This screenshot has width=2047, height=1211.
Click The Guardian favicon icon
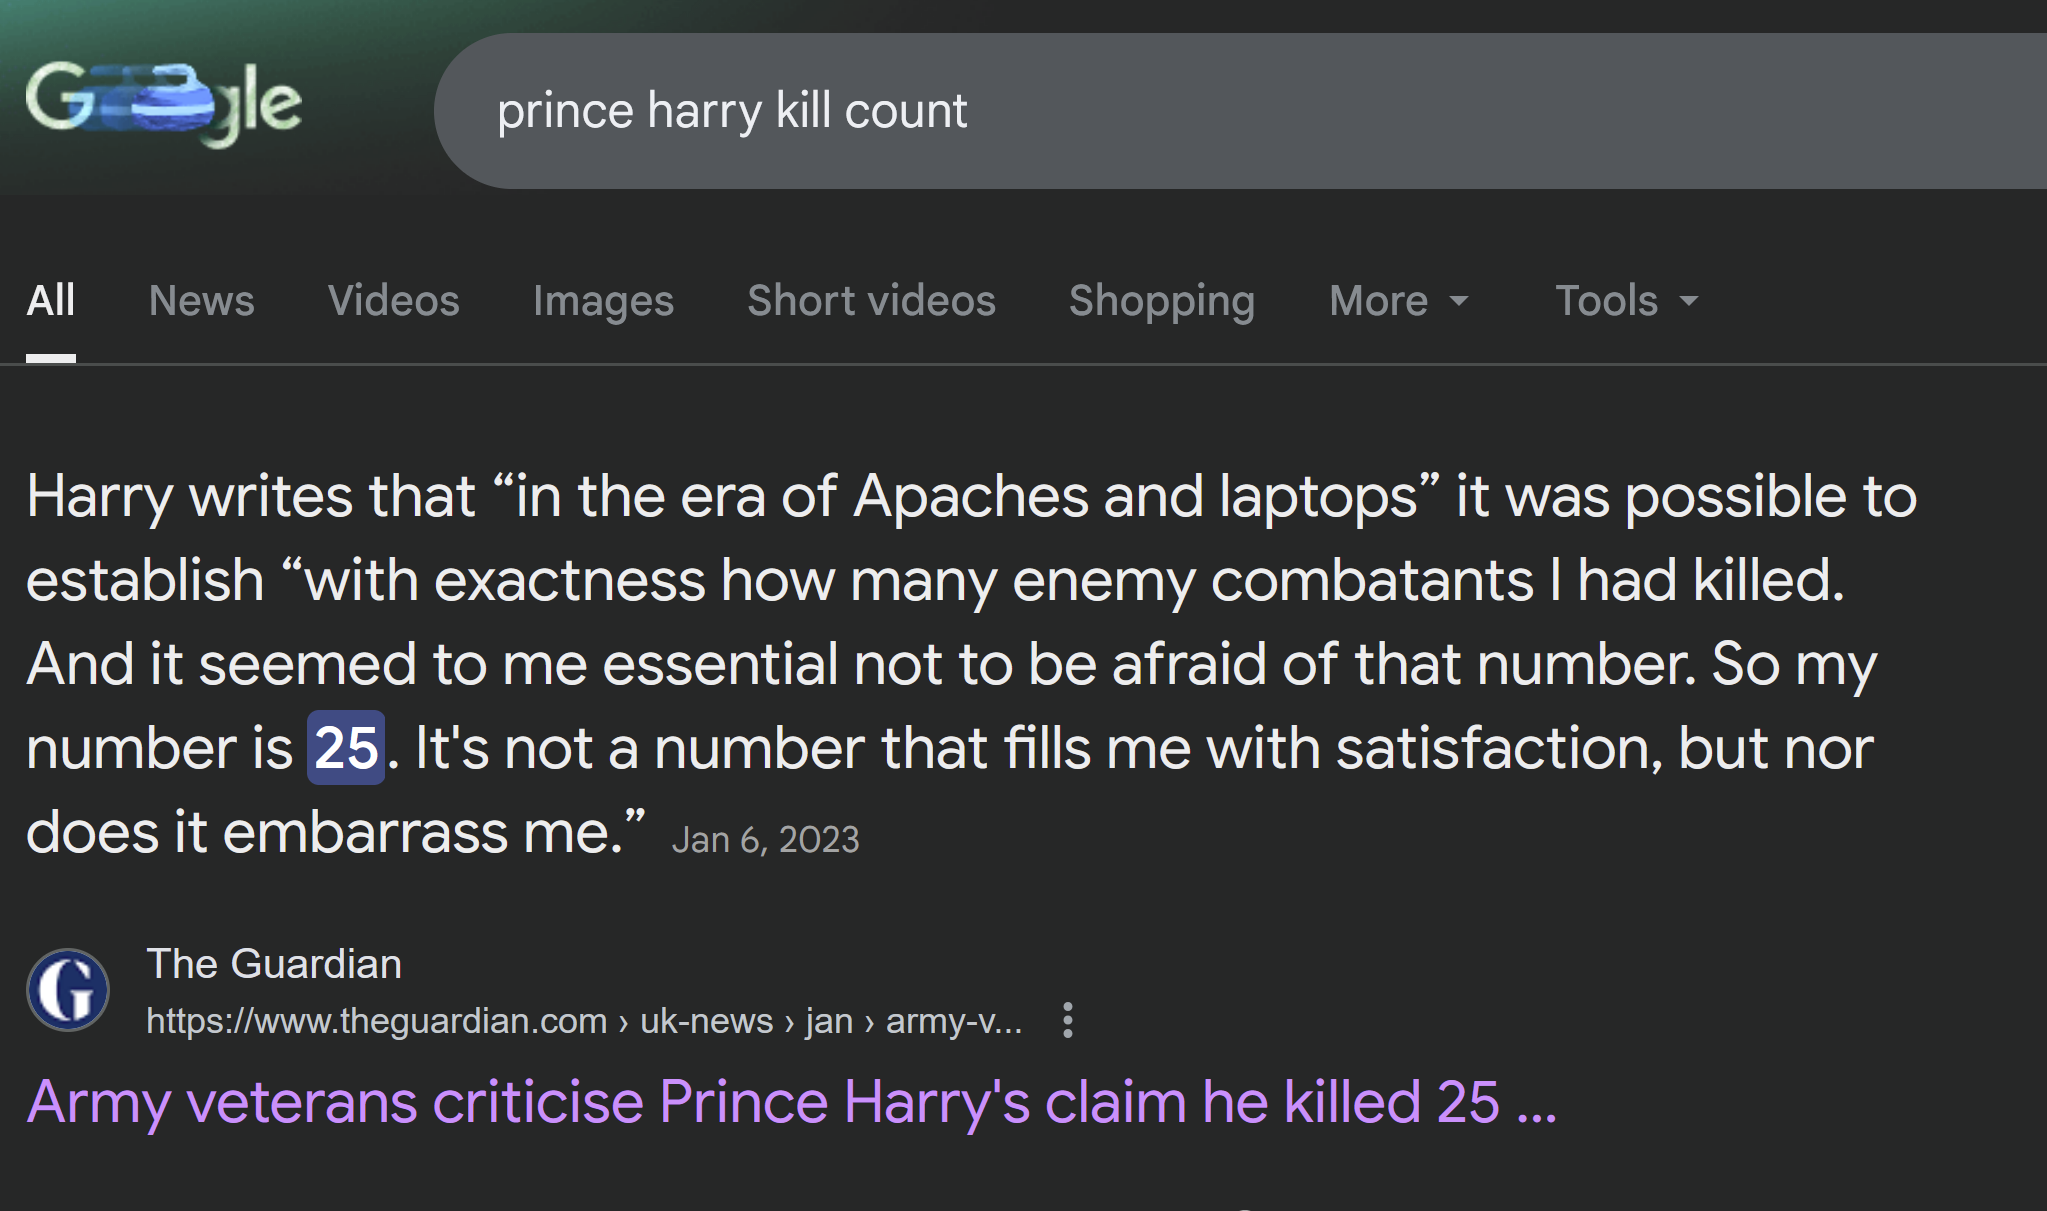68,990
